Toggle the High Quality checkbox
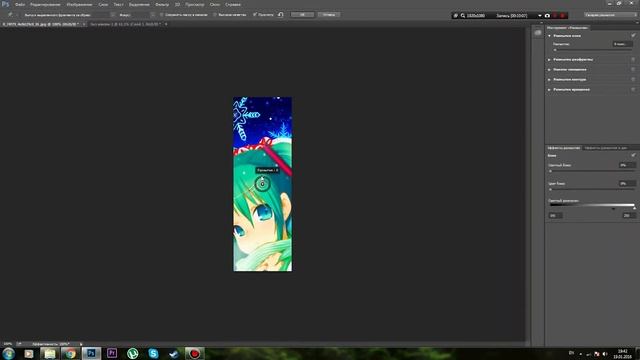The image size is (640, 360). tap(215, 15)
